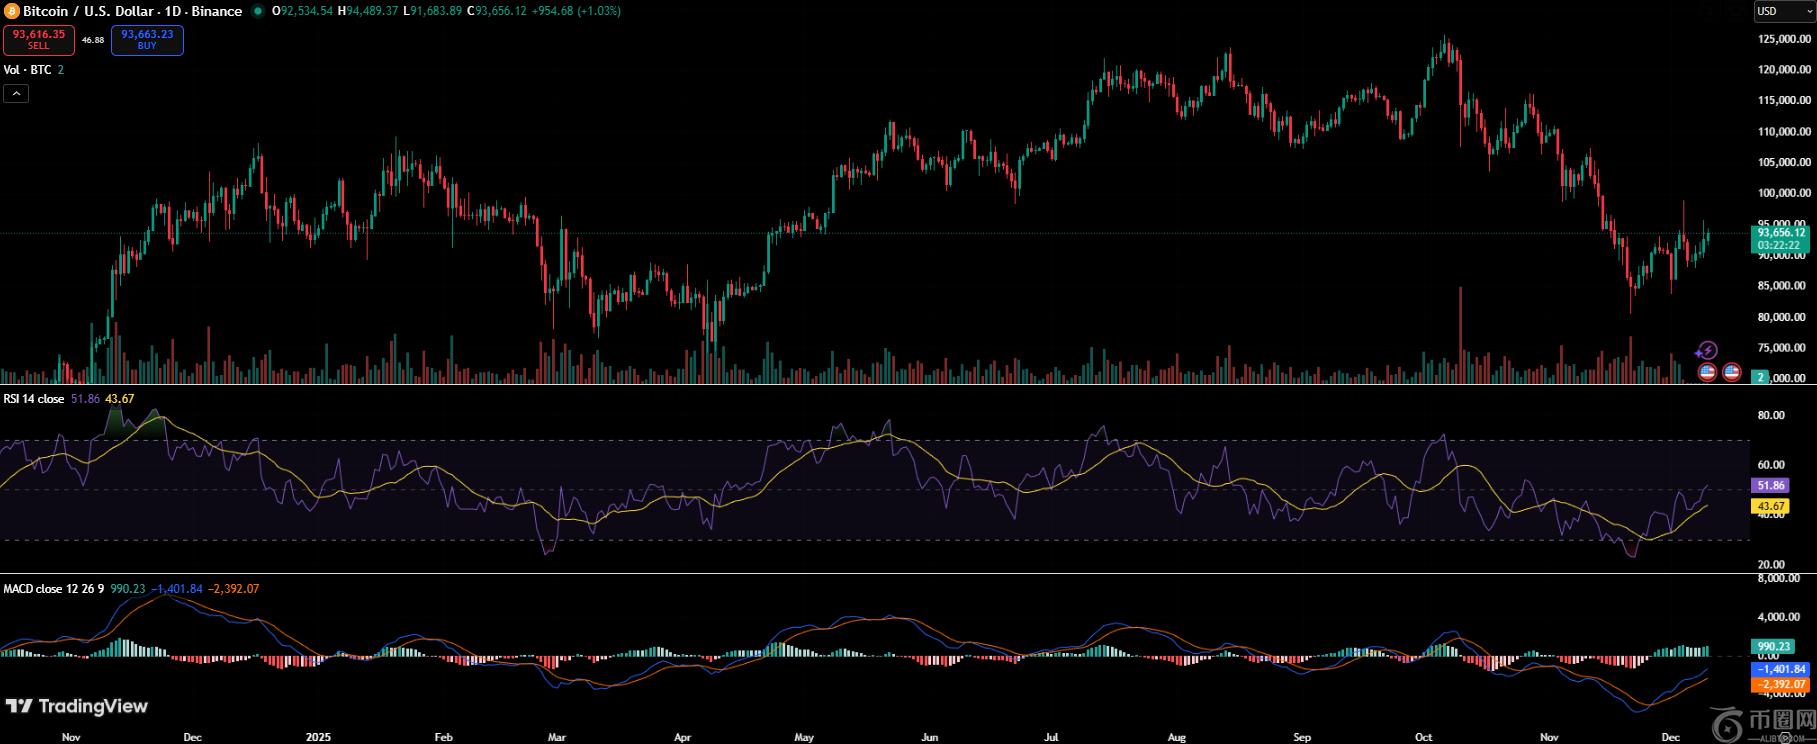1817x744 pixels.
Task: Open the USD currency dropdown
Action: point(1783,11)
